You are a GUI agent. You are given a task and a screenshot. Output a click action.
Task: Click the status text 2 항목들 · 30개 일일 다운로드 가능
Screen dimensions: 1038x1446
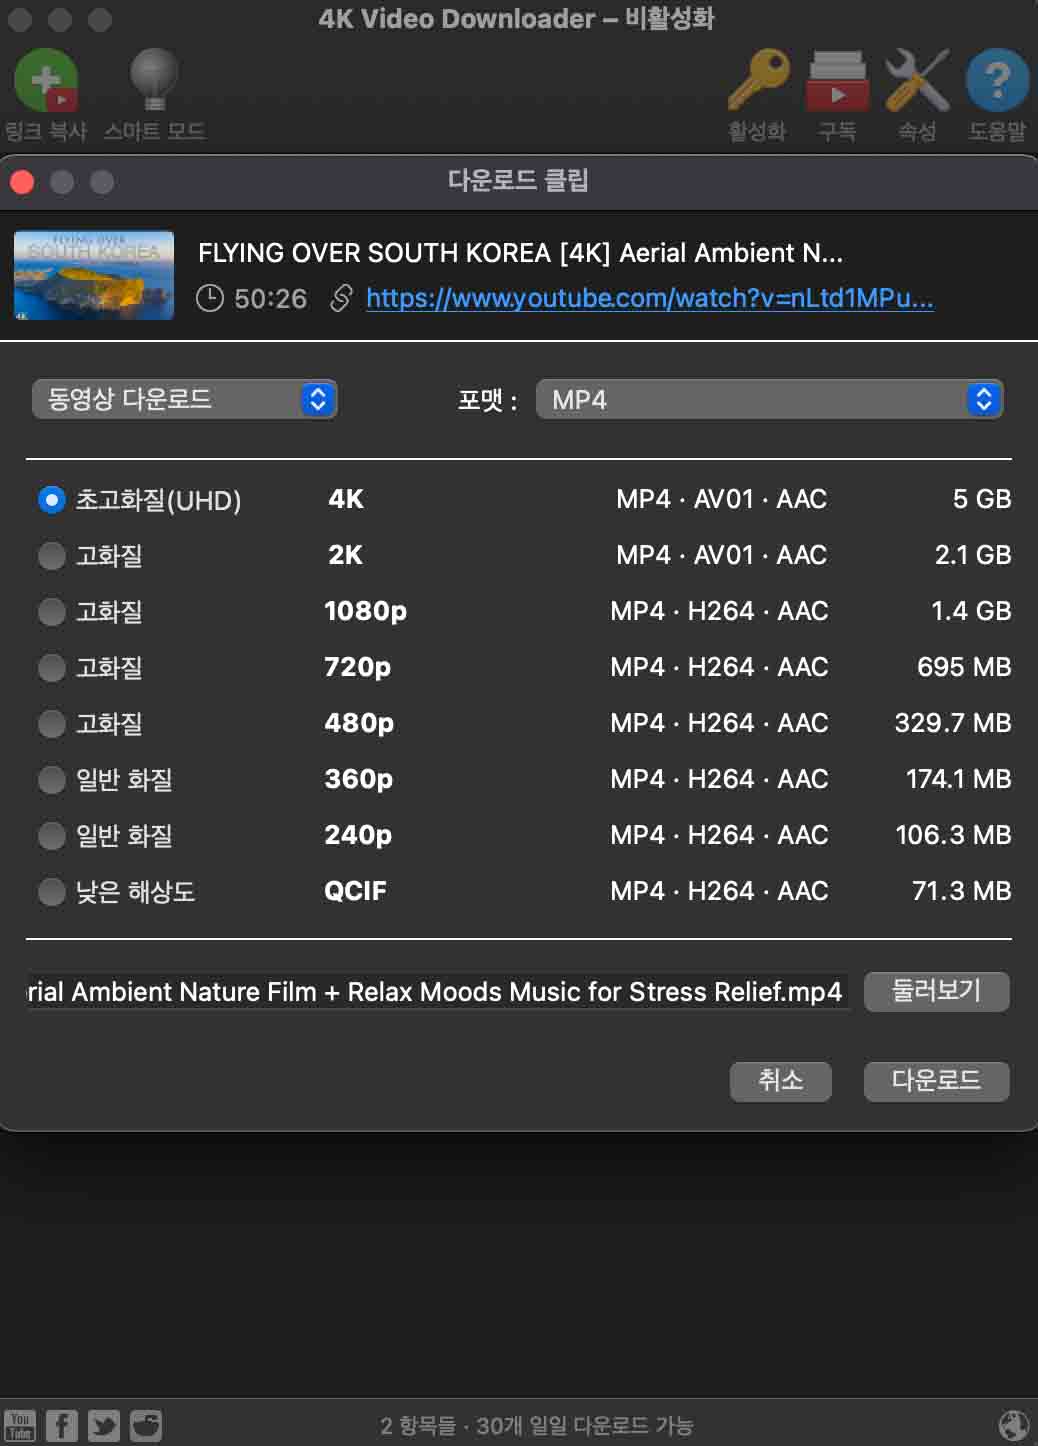tap(536, 1426)
